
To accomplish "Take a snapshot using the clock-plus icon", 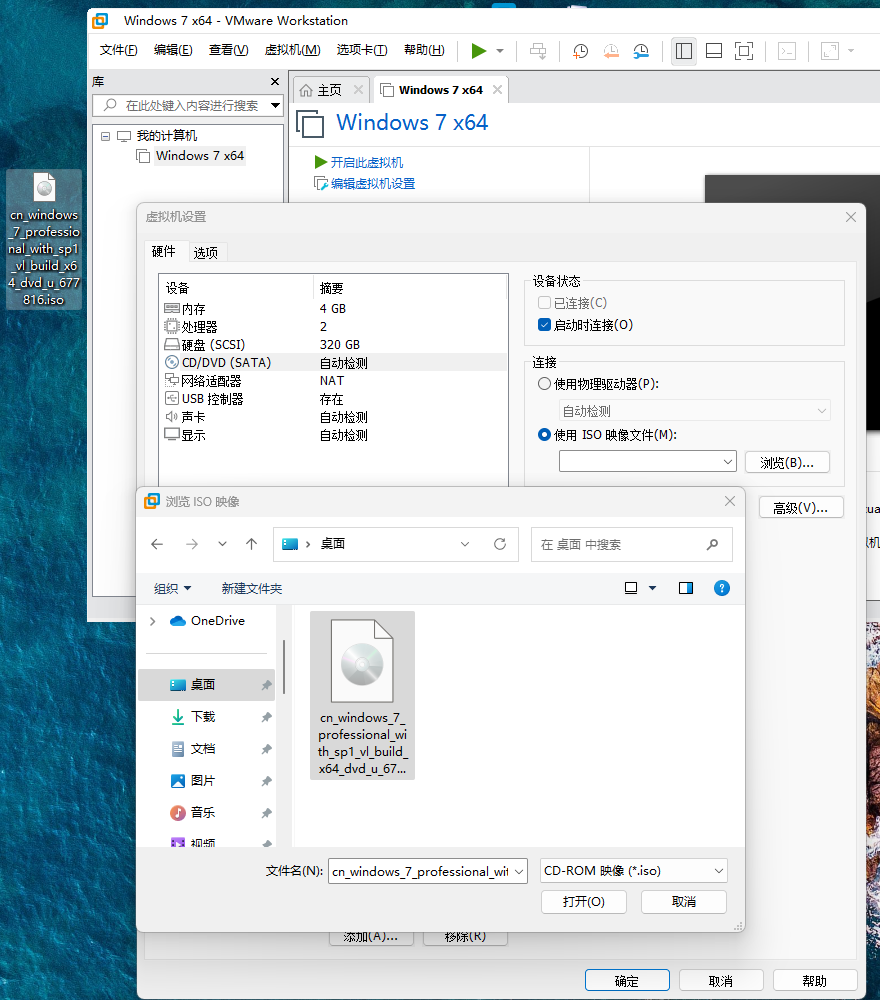I will pos(580,51).
